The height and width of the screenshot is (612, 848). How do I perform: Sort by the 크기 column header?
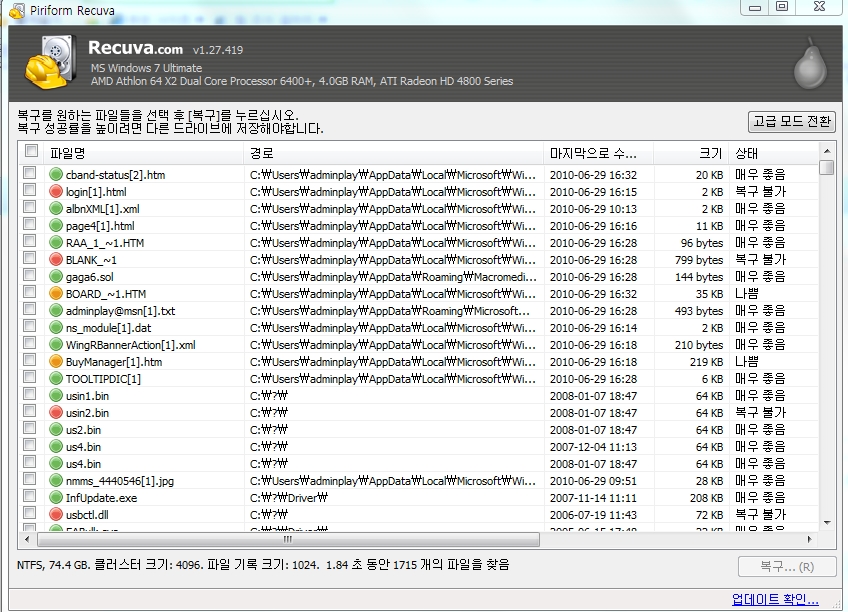click(x=690, y=153)
